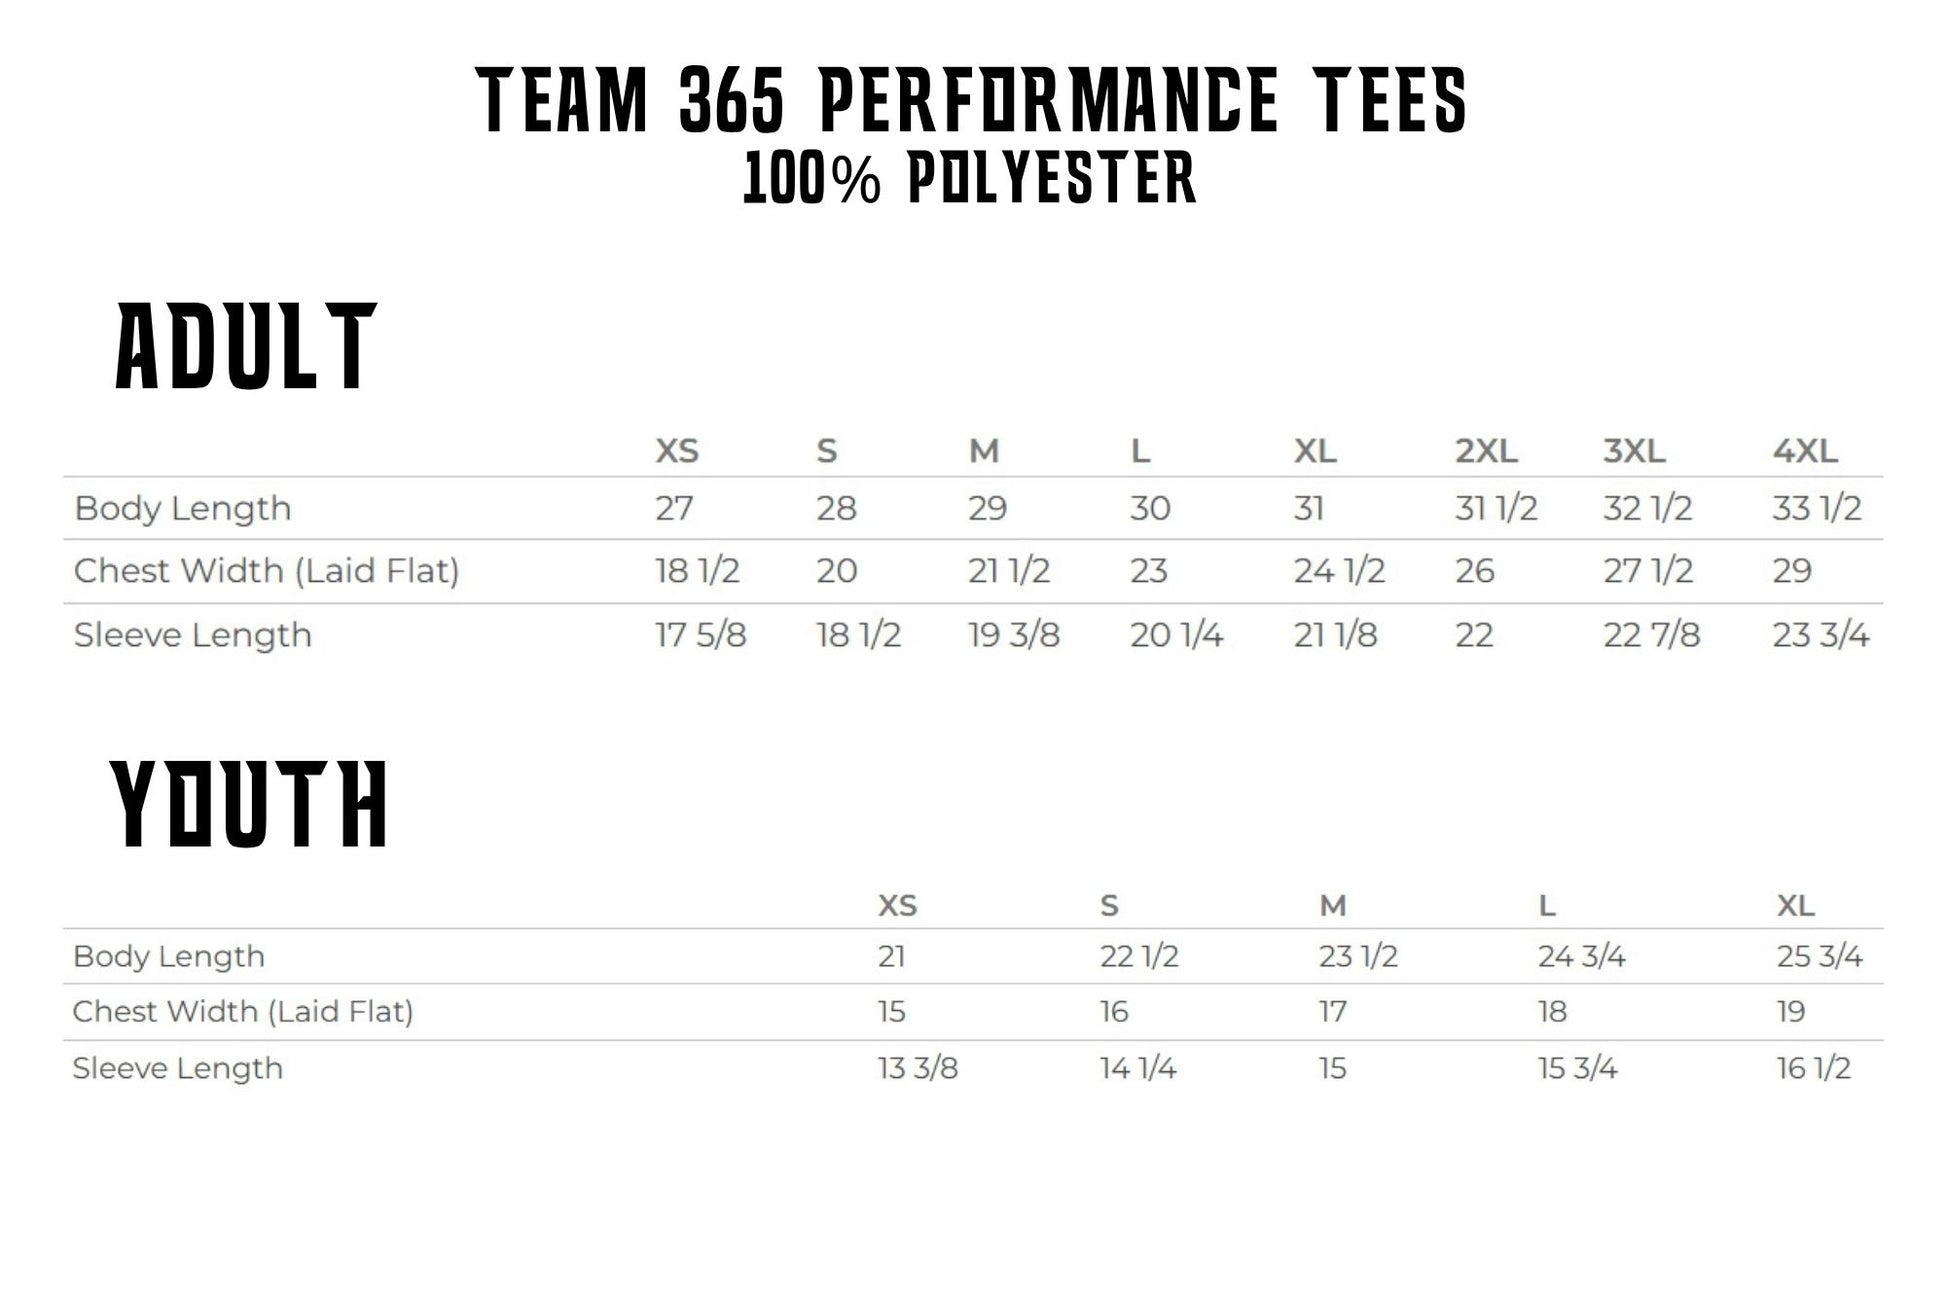
Task: Click the youth XL column header
Action: click(x=1795, y=906)
